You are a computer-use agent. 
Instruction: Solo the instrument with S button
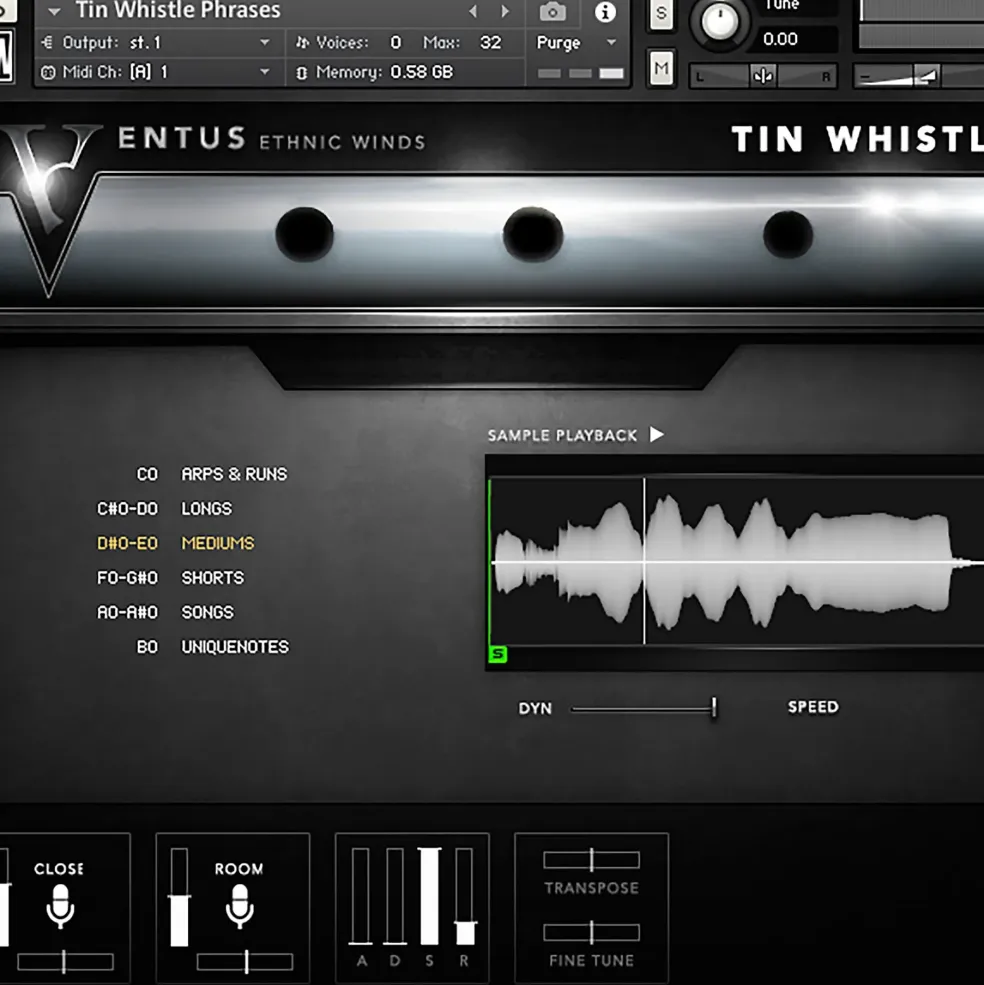tap(661, 13)
